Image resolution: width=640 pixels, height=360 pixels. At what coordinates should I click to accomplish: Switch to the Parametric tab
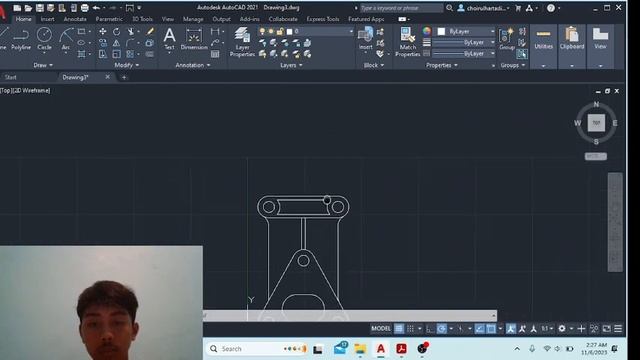pos(109,19)
